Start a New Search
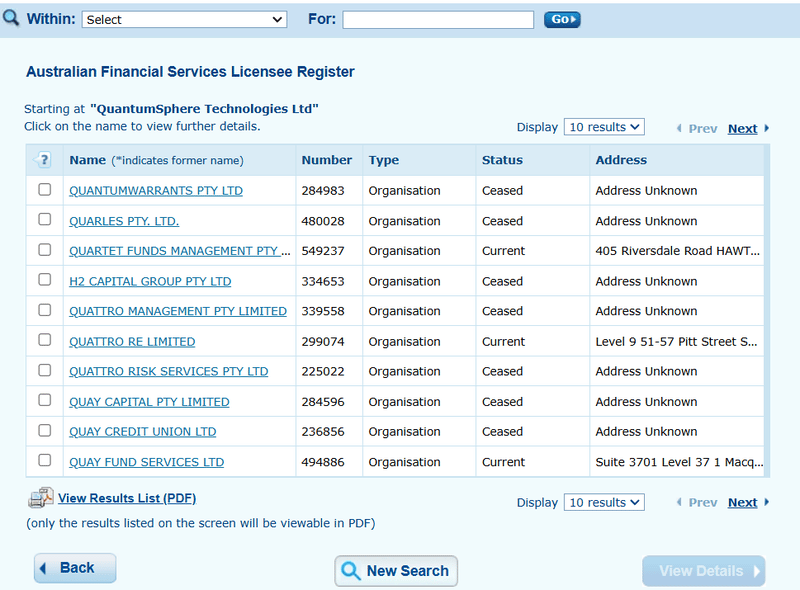 [396, 571]
